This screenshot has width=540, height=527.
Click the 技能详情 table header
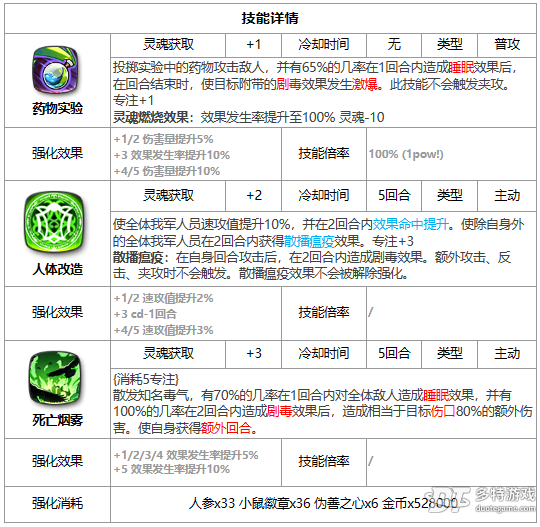point(270,18)
